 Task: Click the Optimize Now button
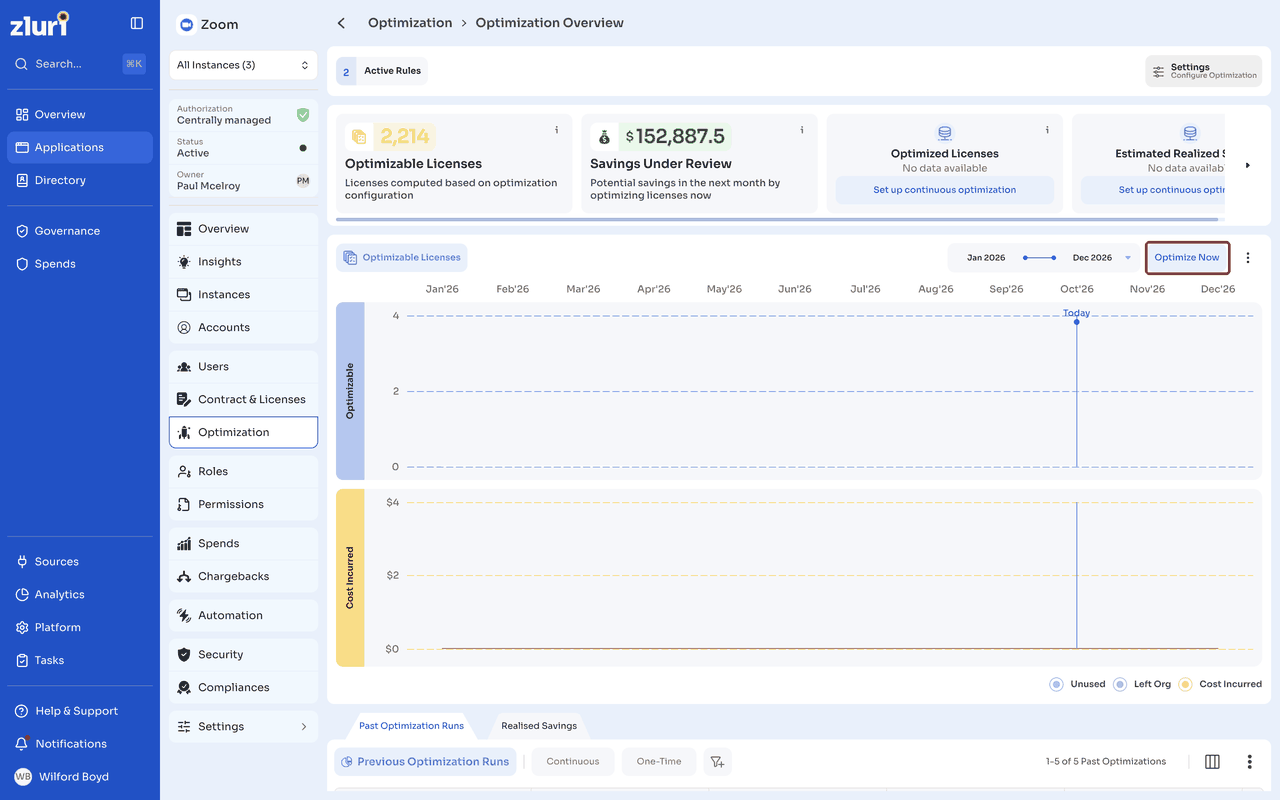pyautogui.click(x=1187, y=258)
